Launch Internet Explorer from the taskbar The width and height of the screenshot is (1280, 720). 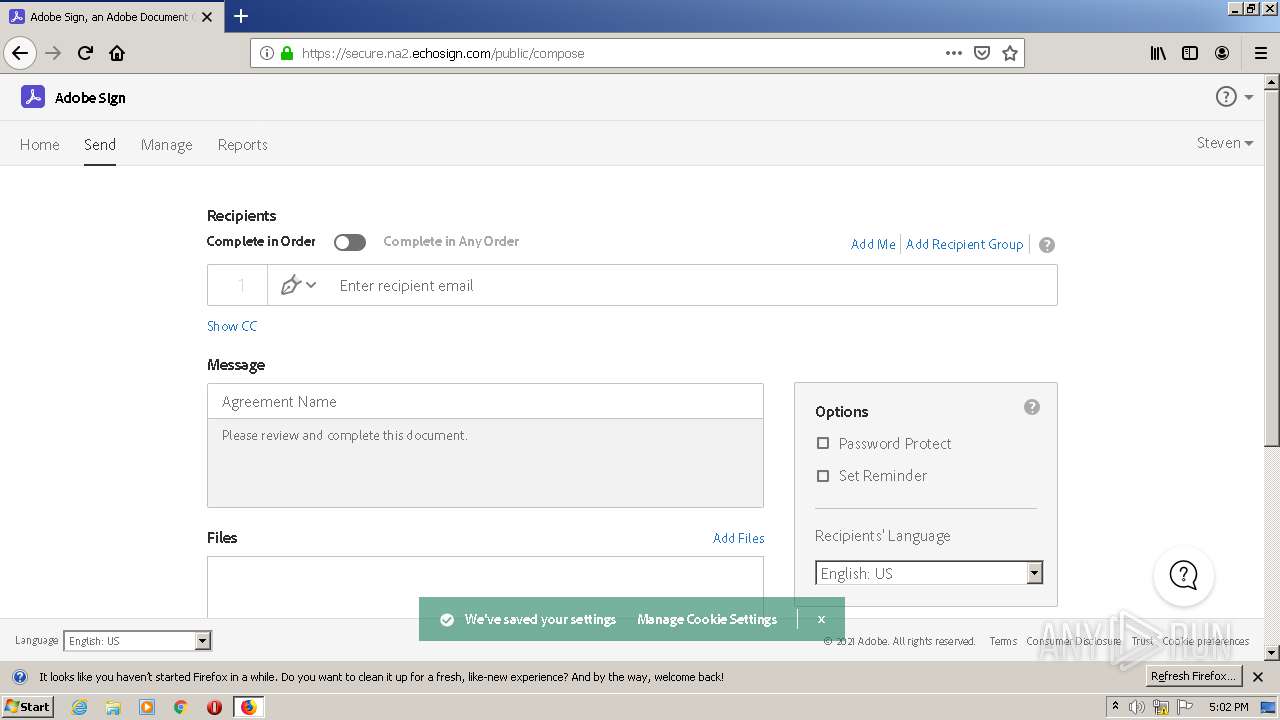(x=79, y=707)
